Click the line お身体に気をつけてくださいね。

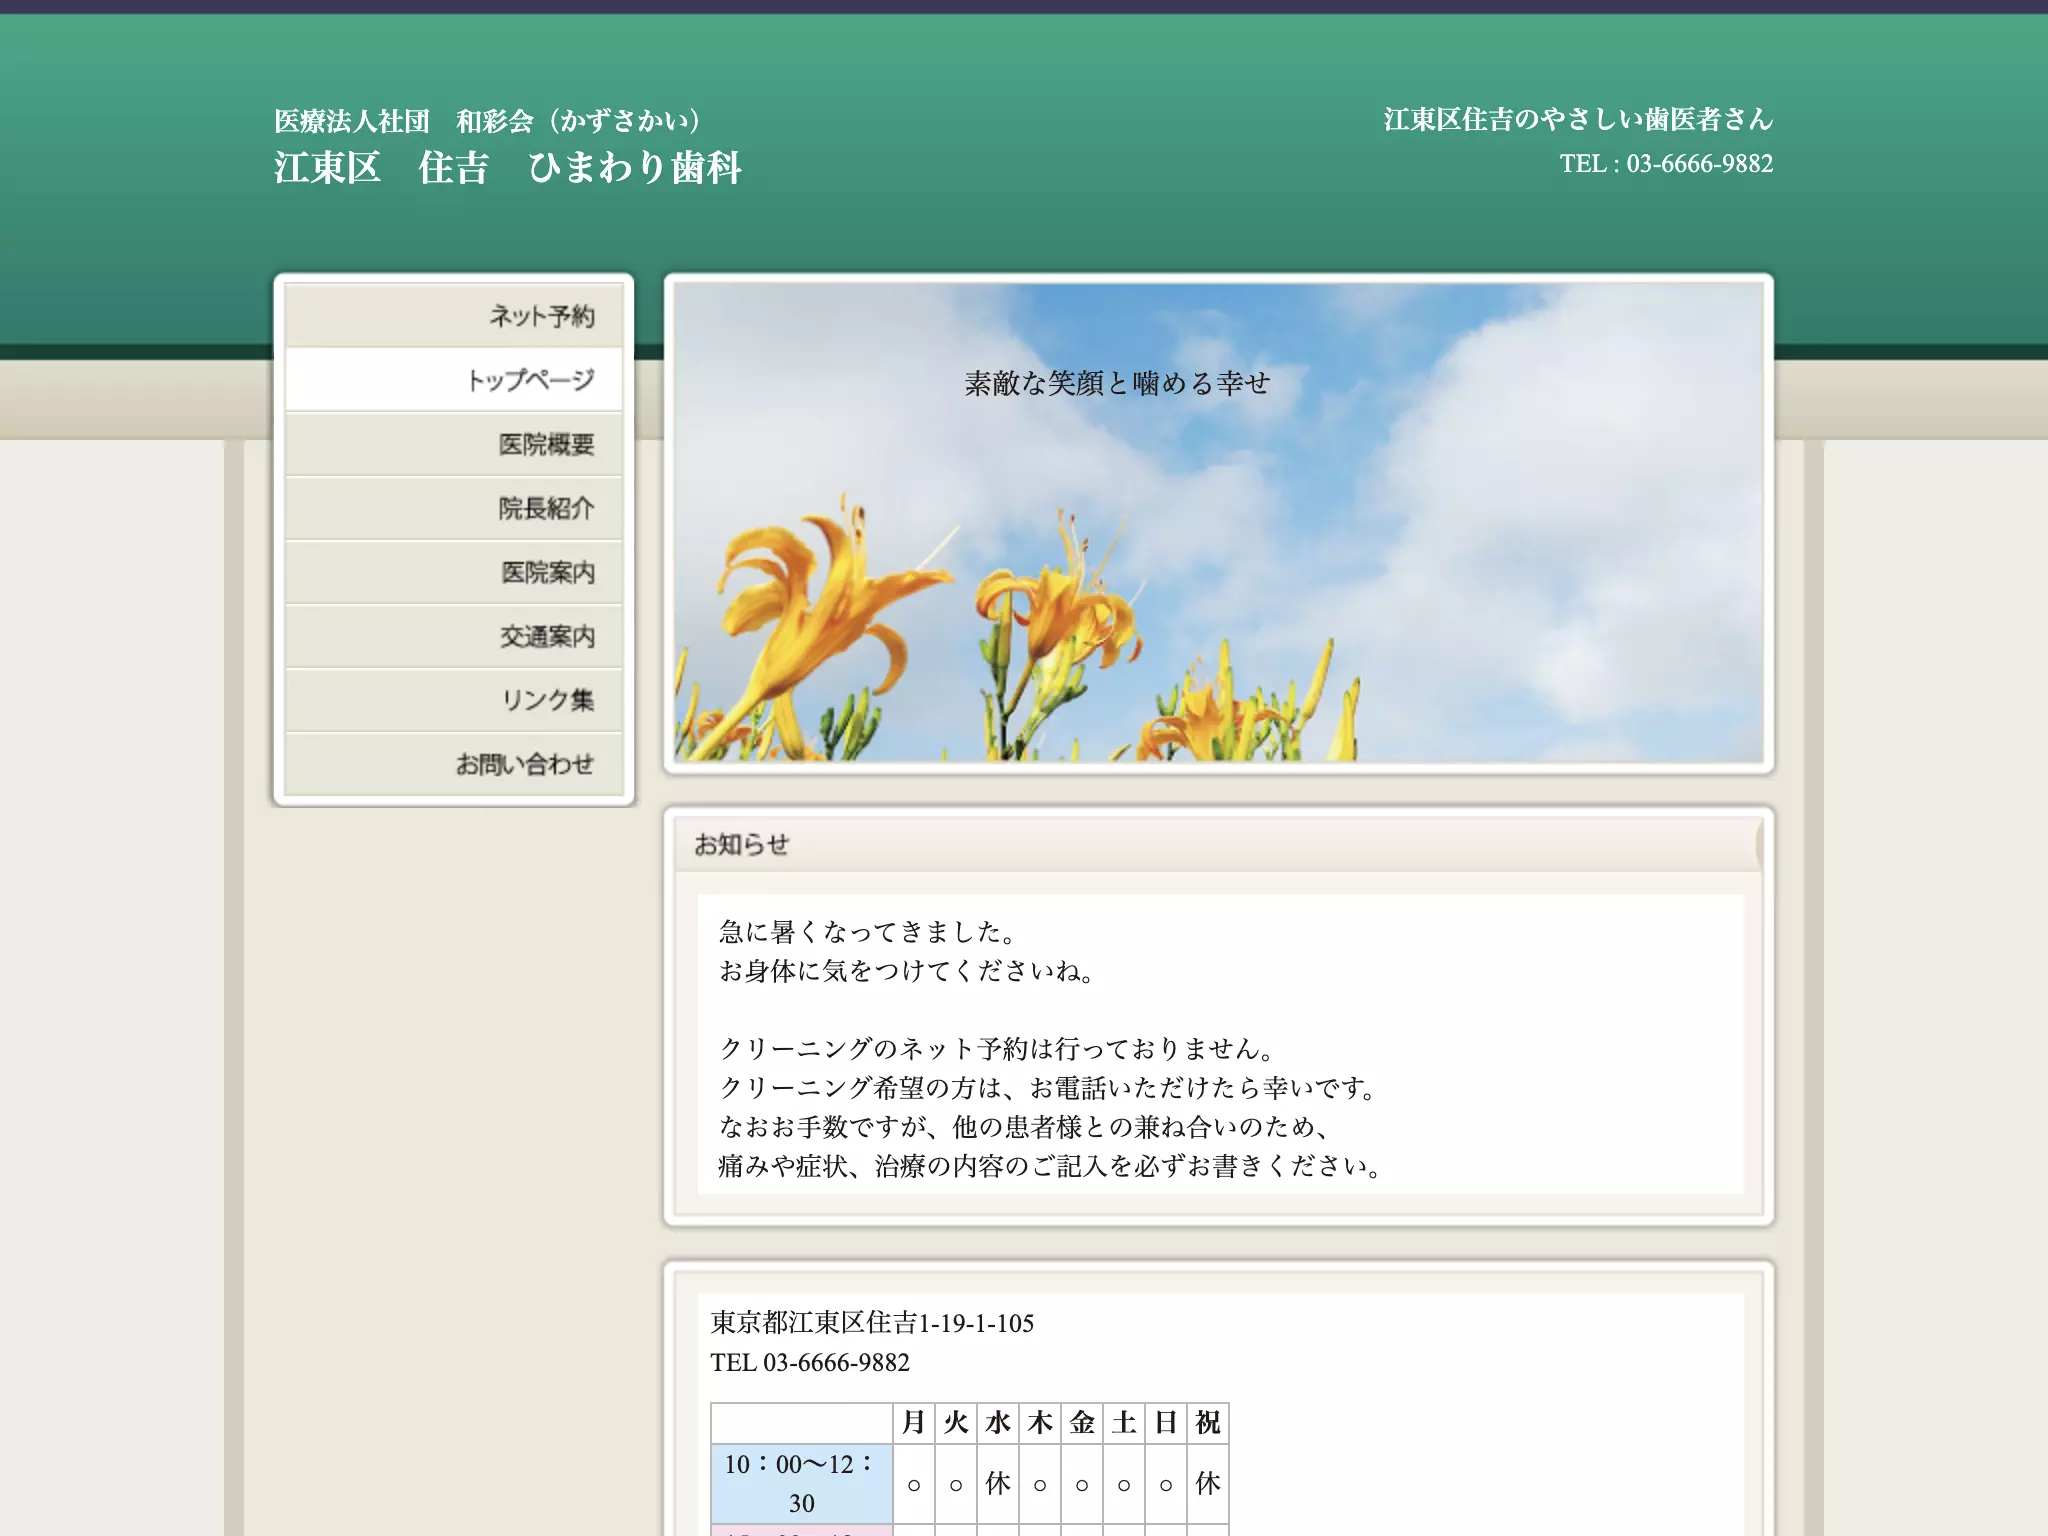[907, 971]
